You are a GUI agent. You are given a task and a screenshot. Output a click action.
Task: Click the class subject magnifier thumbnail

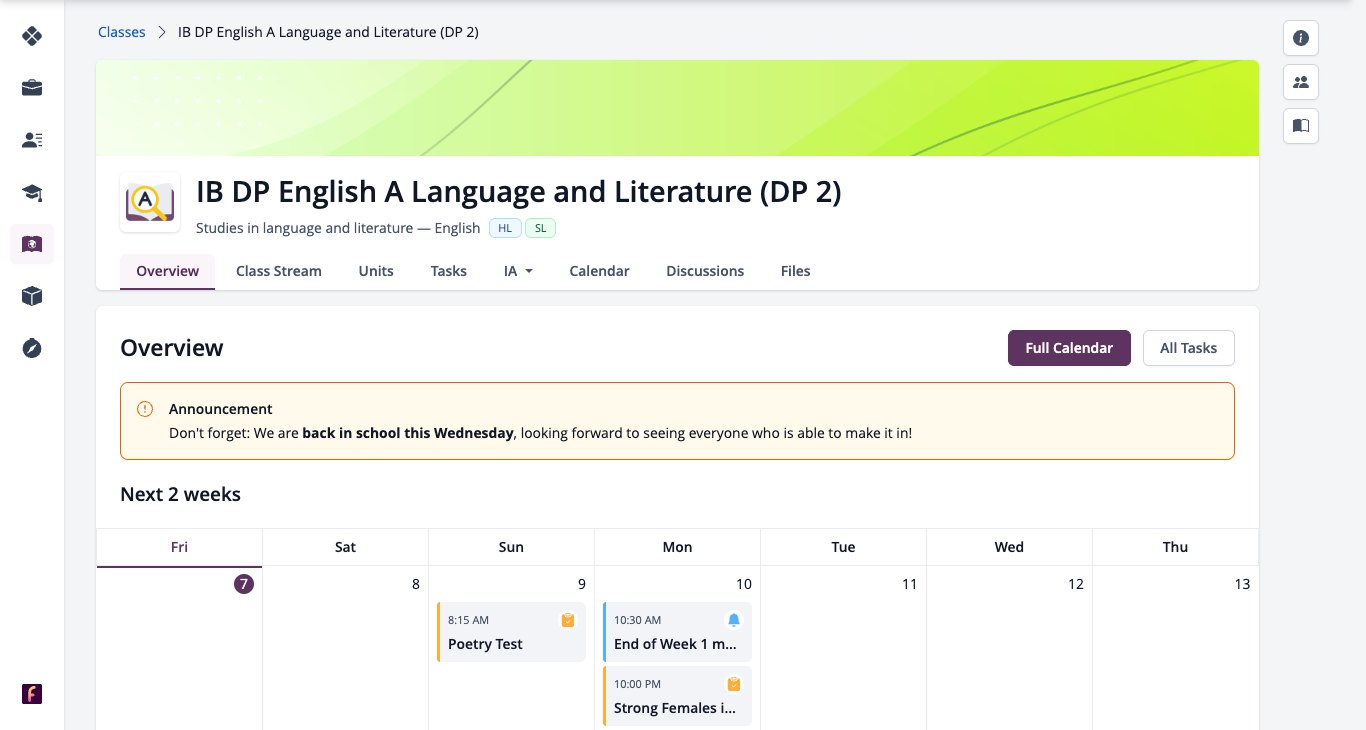[x=150, y=203]
